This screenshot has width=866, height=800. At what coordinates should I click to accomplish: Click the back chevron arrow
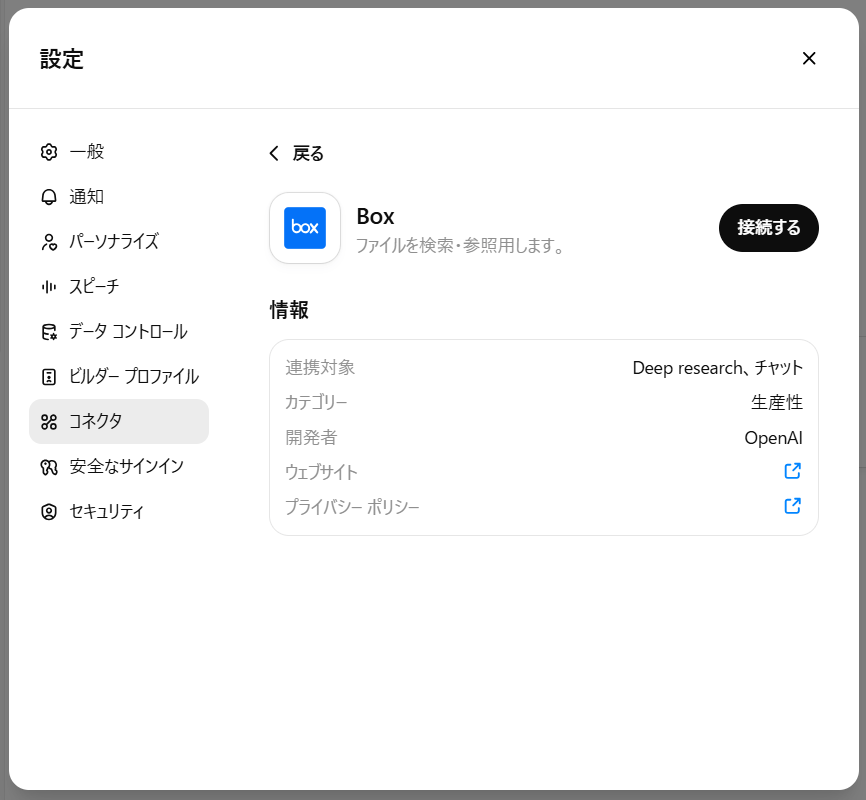click(274, 154)
